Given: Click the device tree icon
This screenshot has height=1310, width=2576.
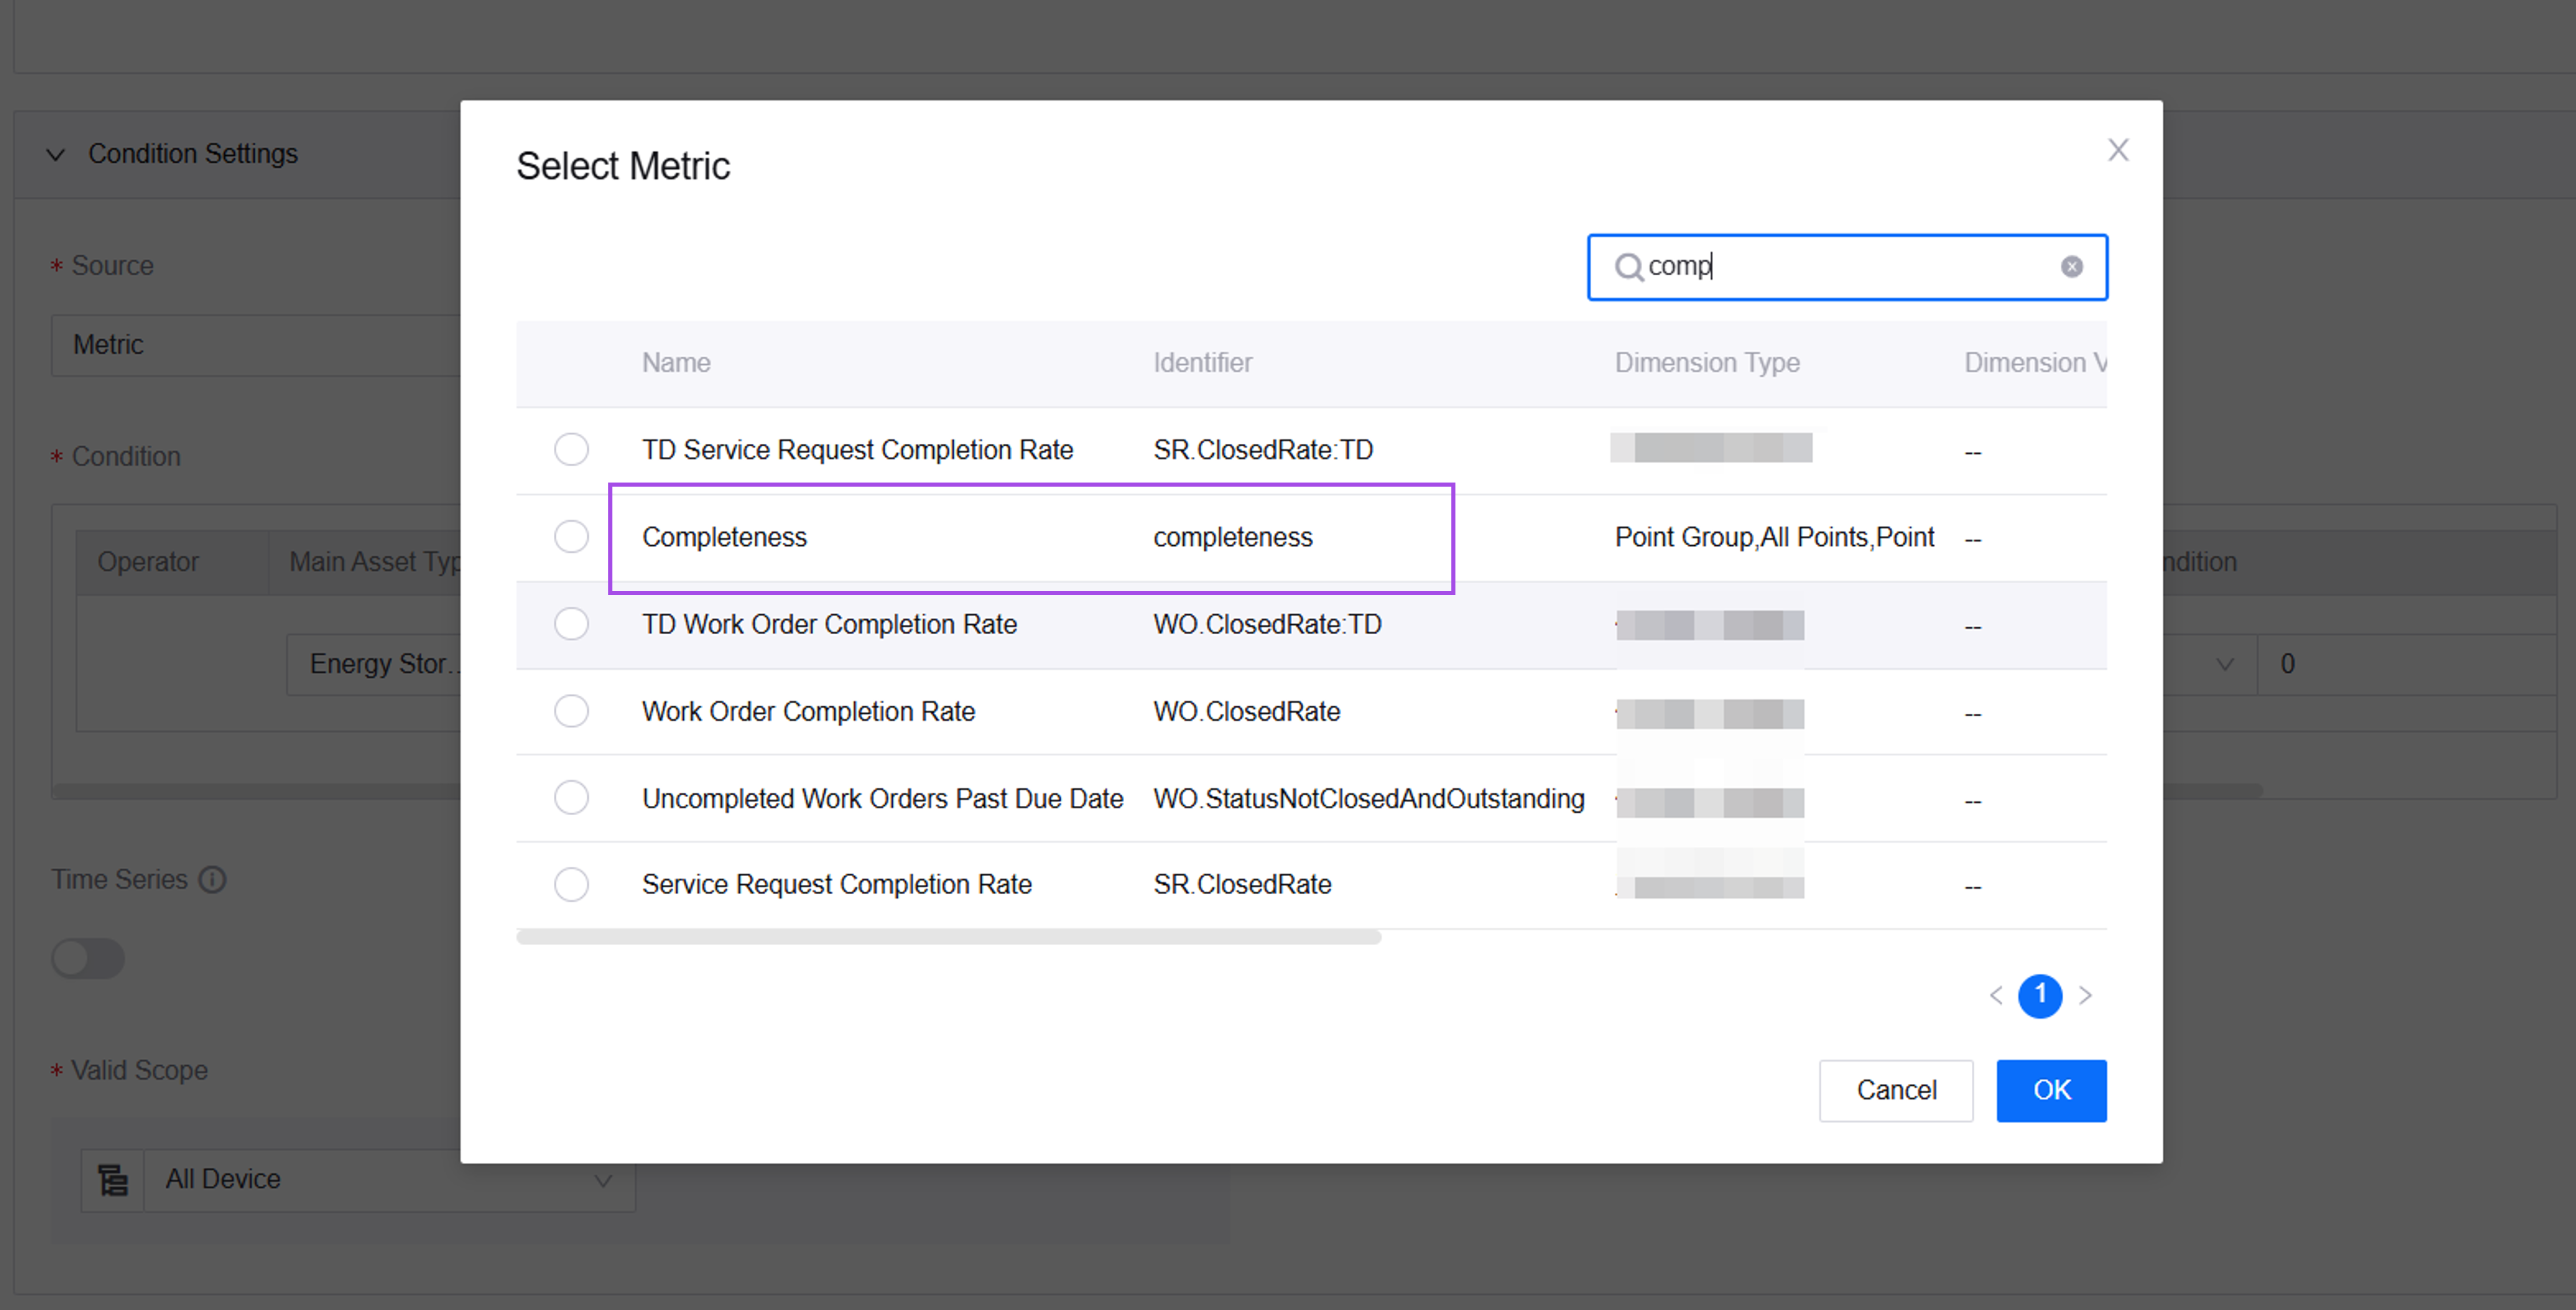Looking at the screenshot, I should [113, 1180].
